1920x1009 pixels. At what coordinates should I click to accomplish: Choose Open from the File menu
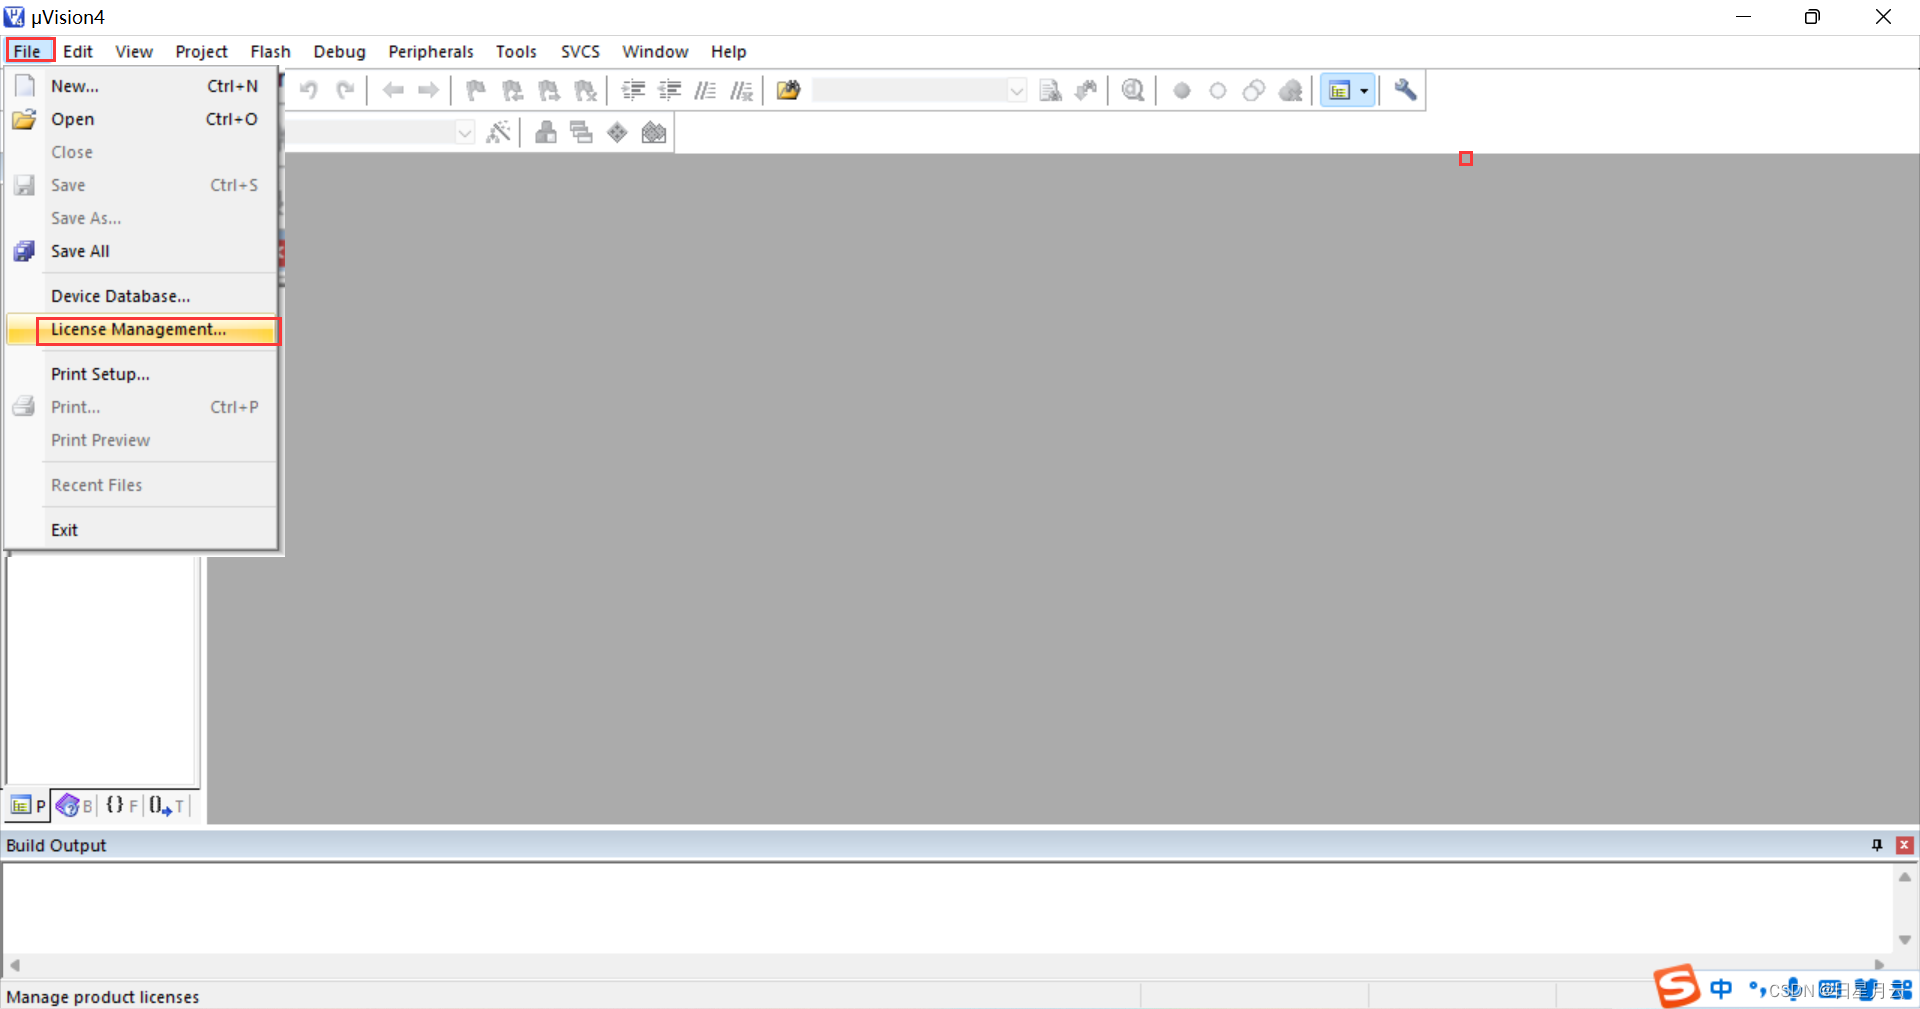(x=142, y=119)
